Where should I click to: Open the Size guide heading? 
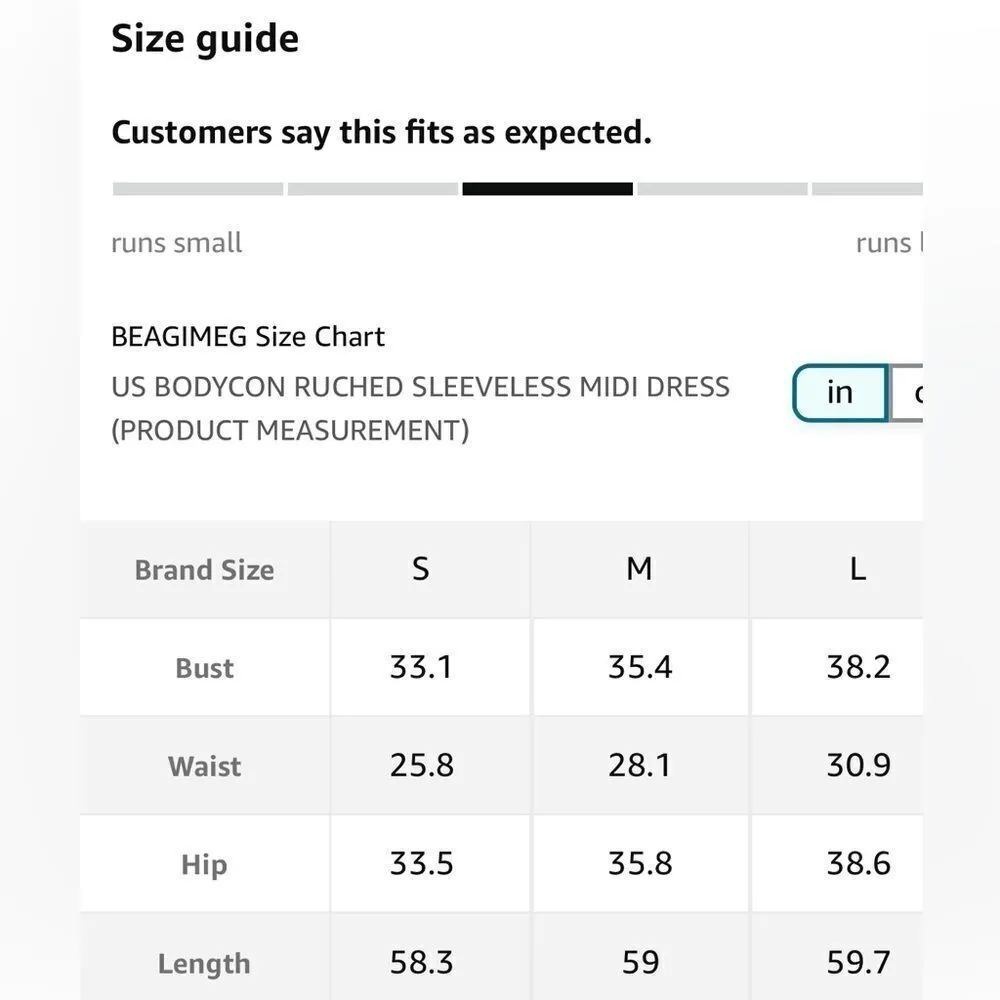205,38
